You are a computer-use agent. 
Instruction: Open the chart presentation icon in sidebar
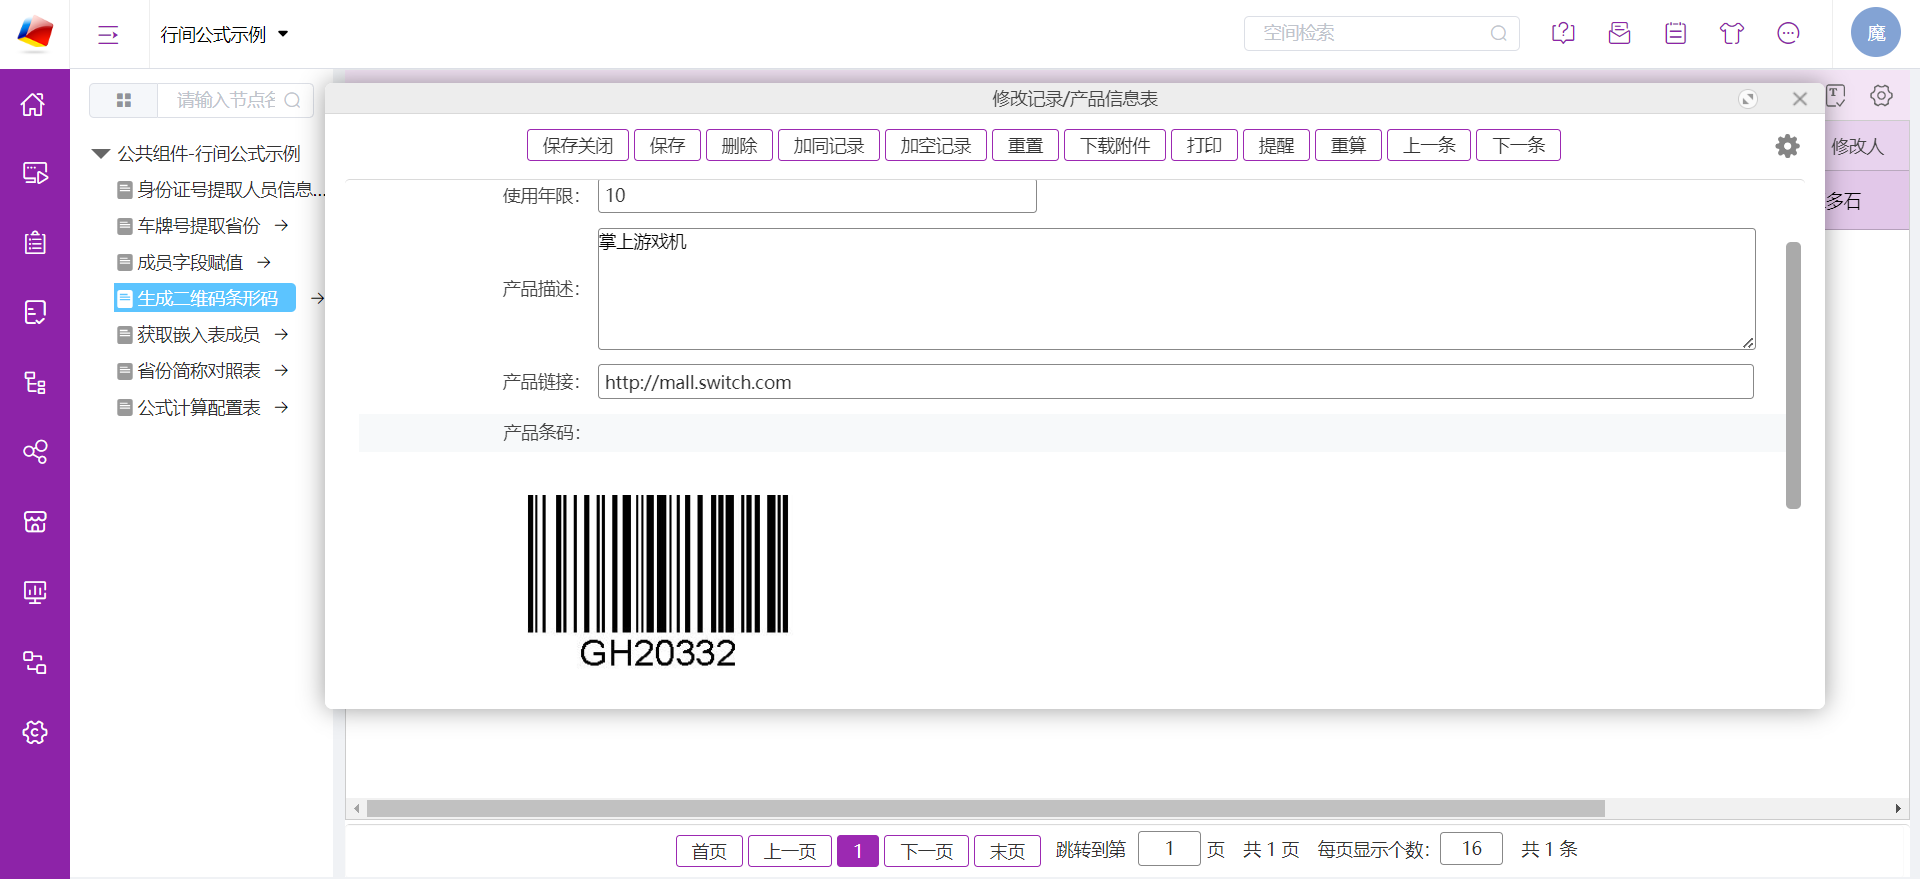coord(34,592)
